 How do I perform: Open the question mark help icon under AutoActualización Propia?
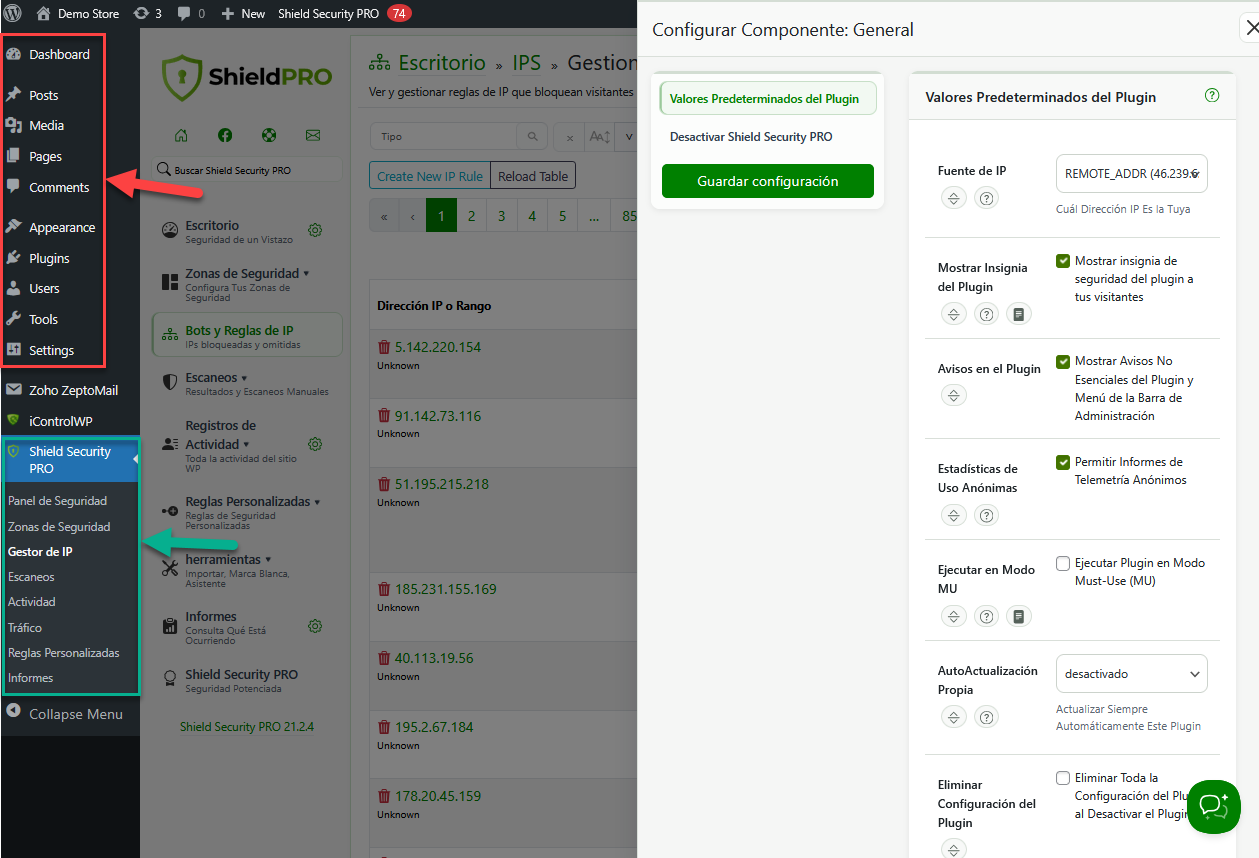click(x=986, y=717)
